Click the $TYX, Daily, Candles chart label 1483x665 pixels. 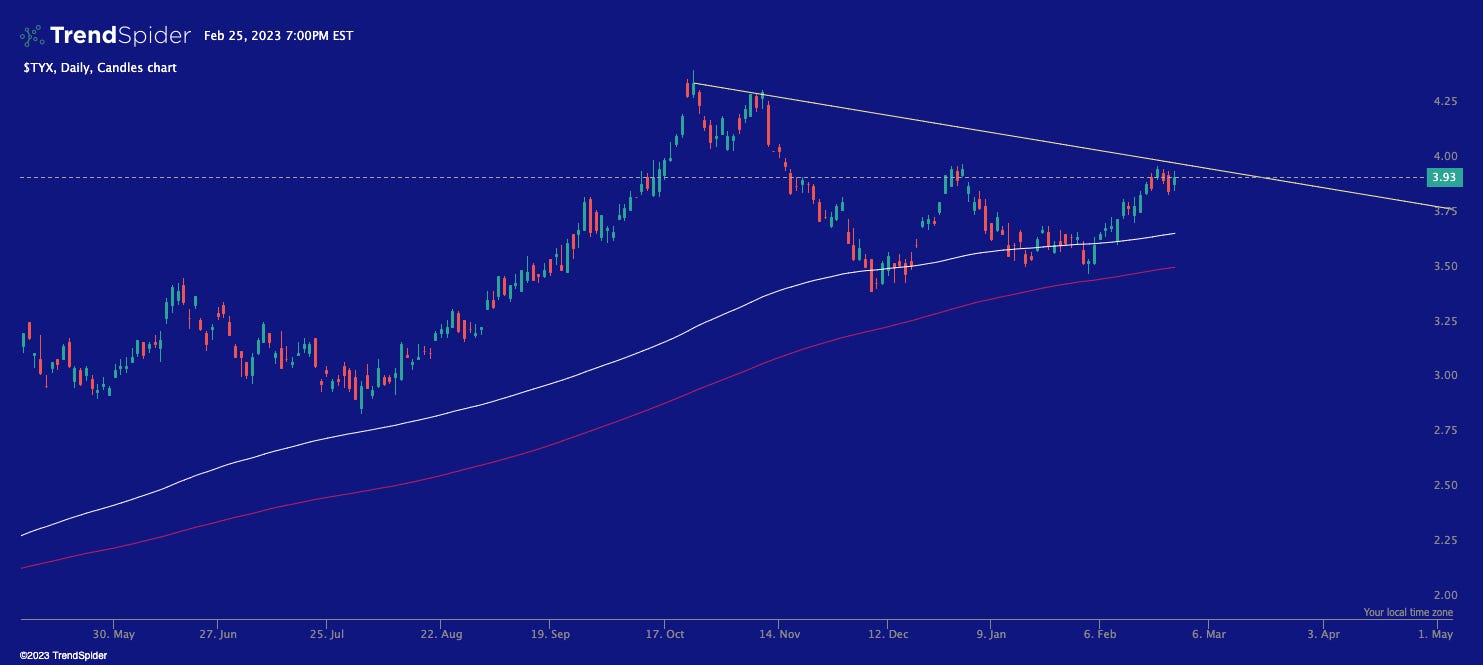pos(98,68)
